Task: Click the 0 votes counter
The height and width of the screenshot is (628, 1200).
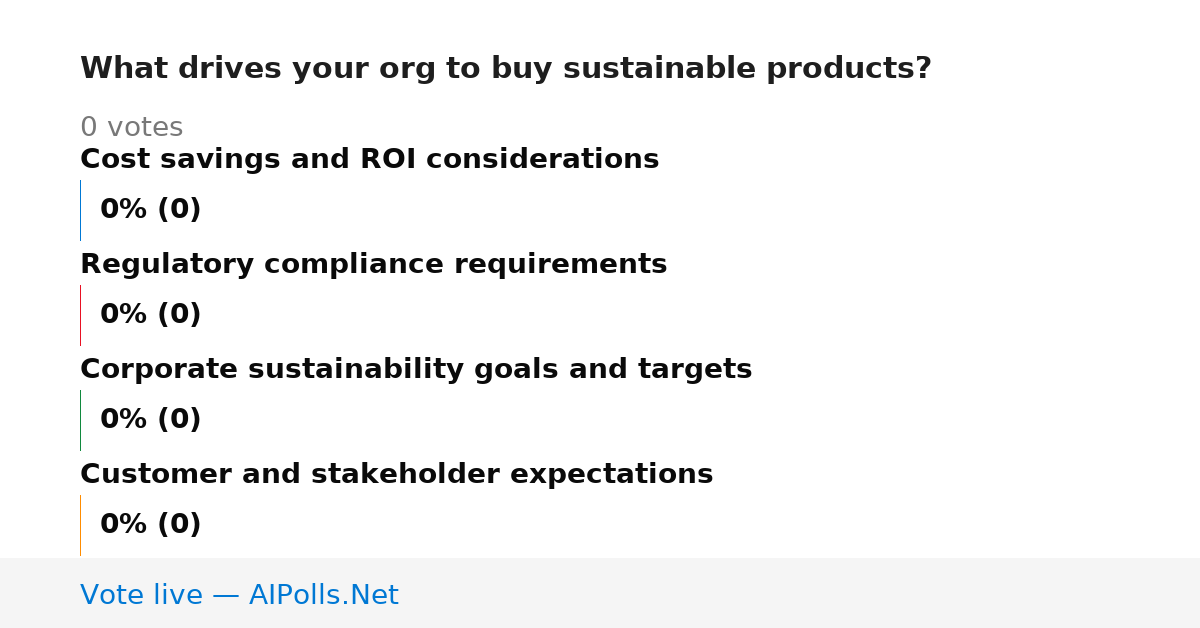Action: (131, 128)
